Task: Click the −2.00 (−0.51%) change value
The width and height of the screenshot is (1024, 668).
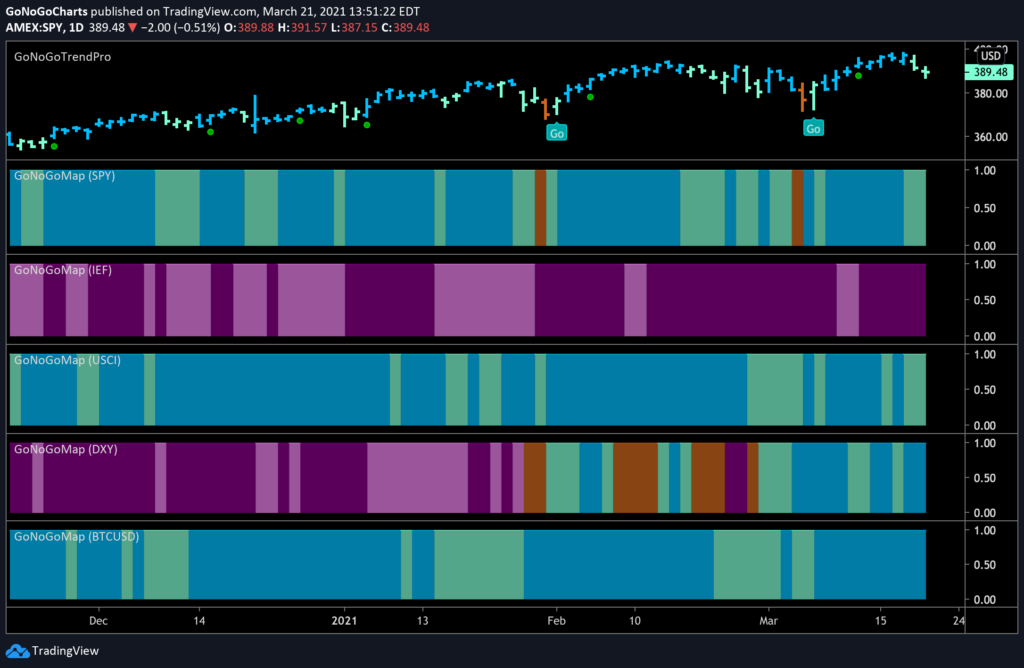Action: (x=180, y=27)
